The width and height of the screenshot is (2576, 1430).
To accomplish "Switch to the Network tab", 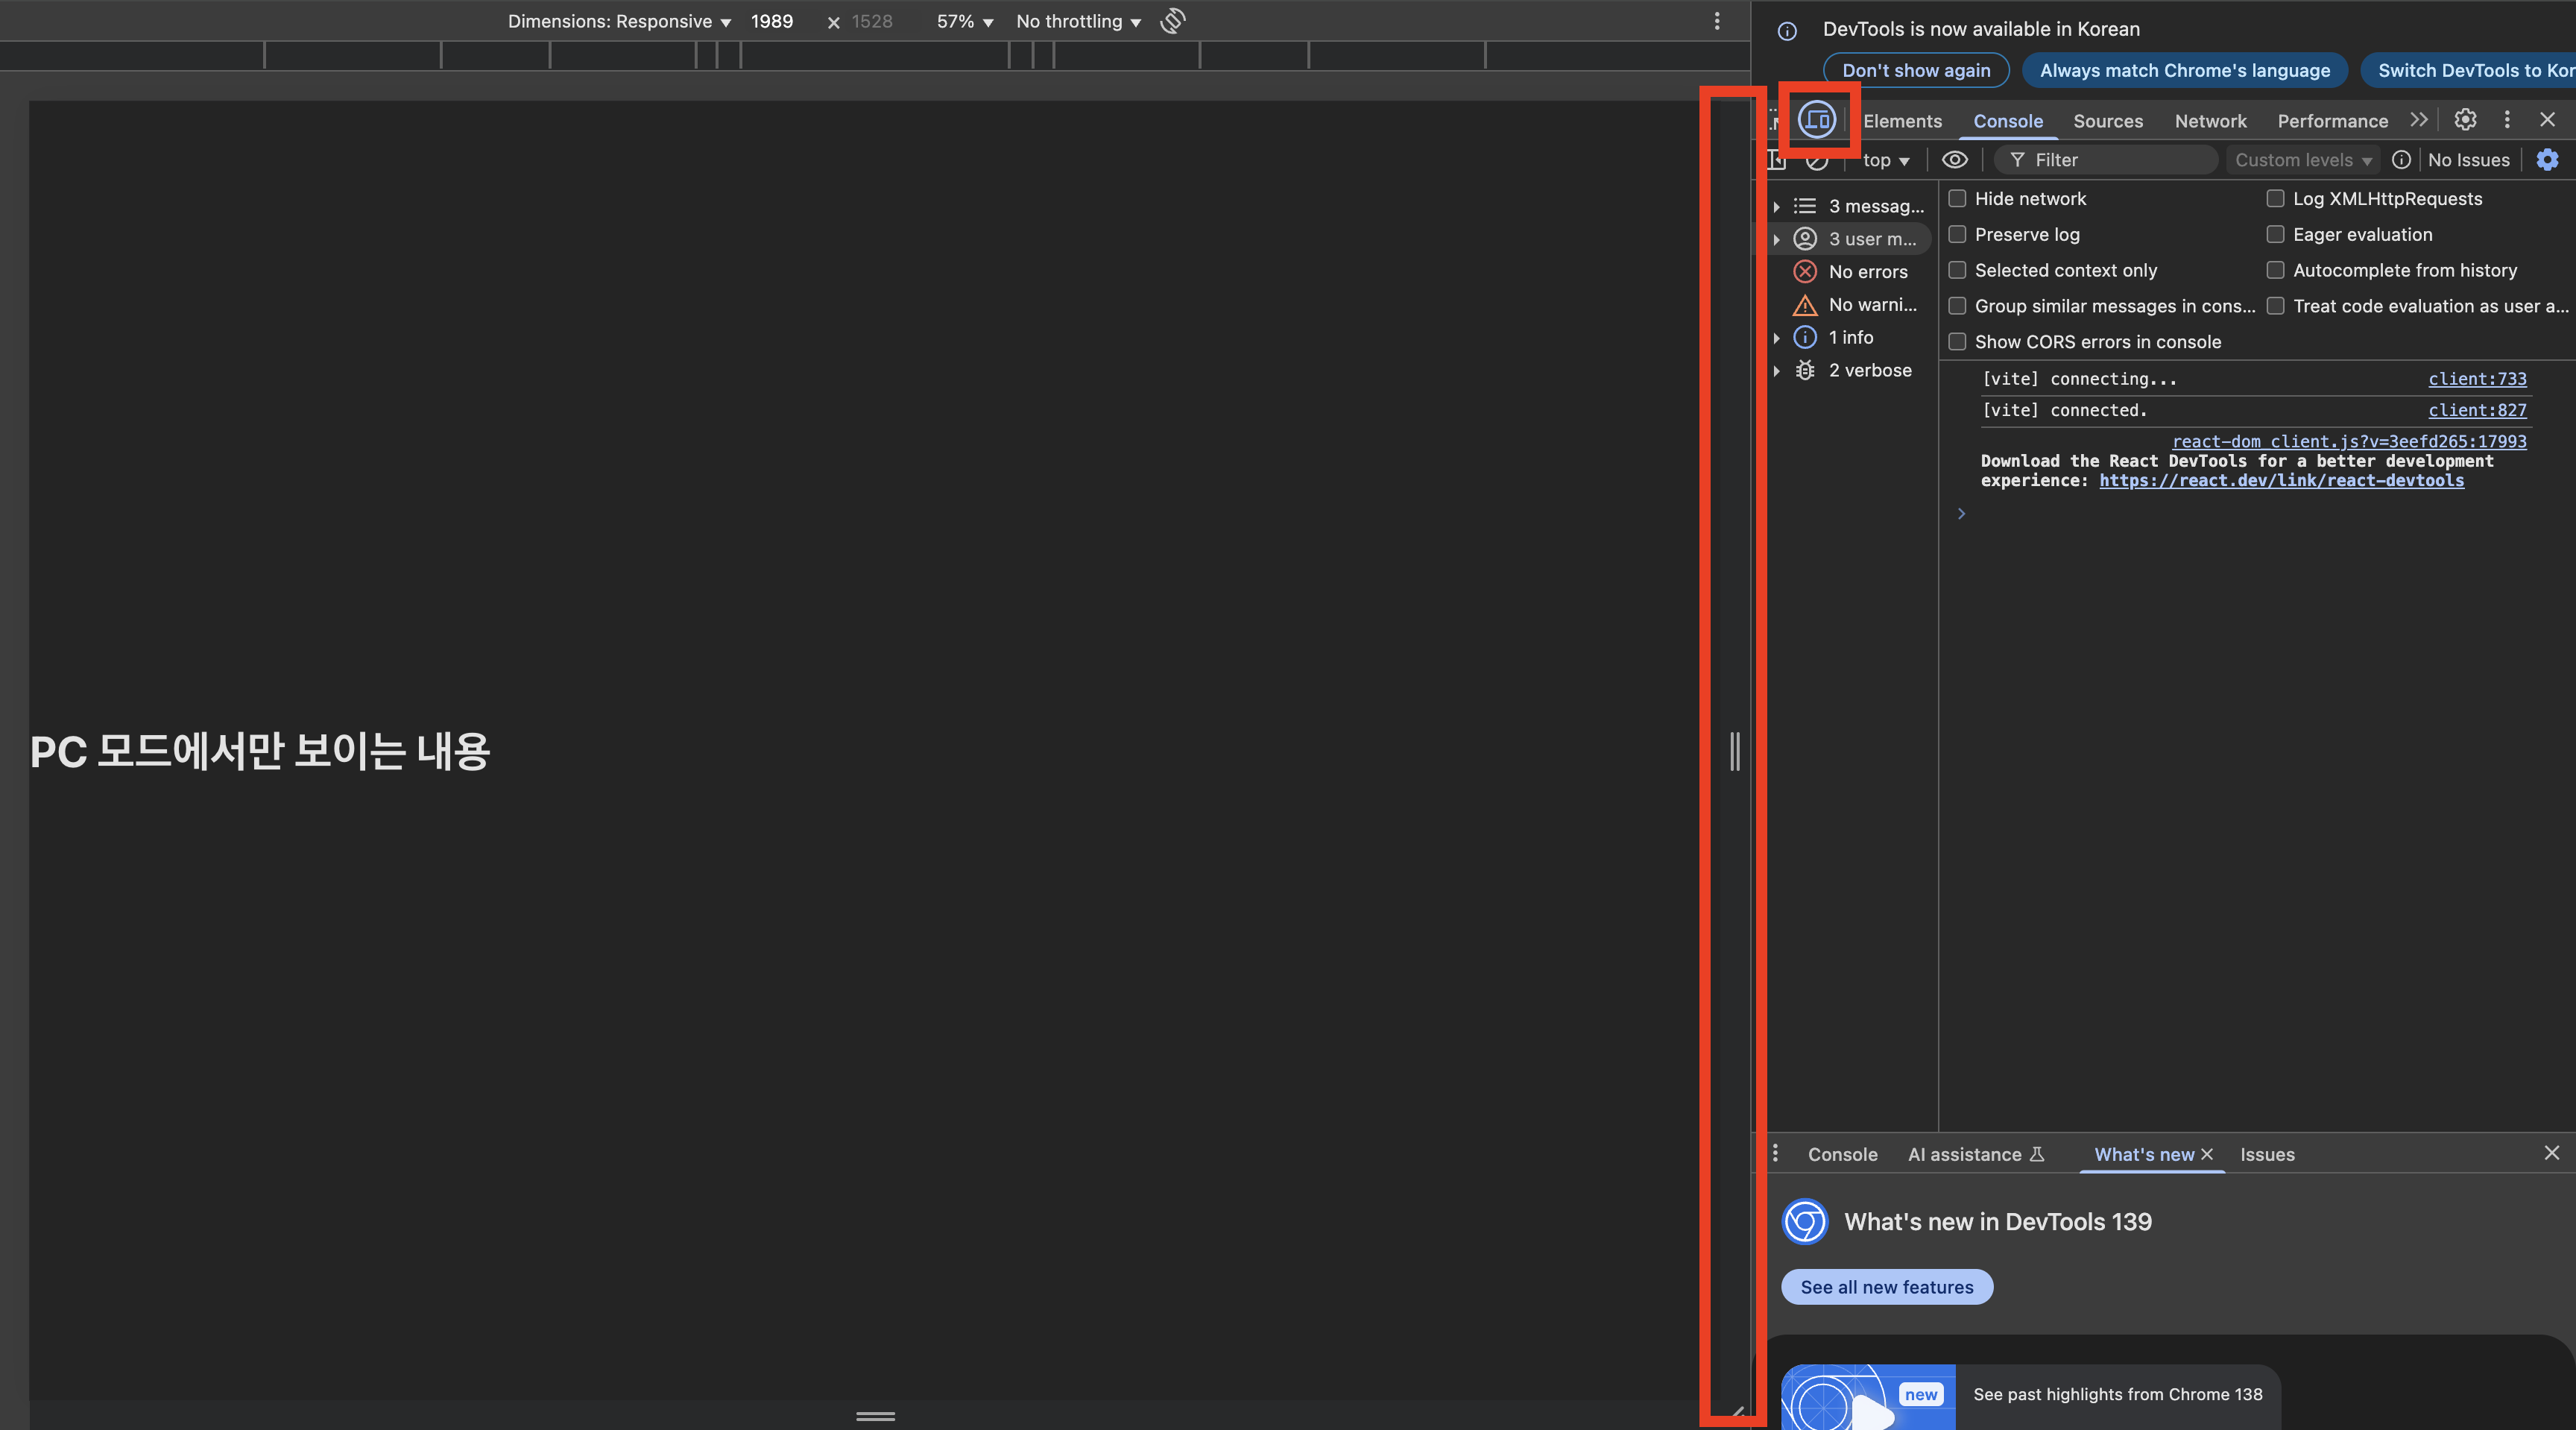I will pos(2210,121).
